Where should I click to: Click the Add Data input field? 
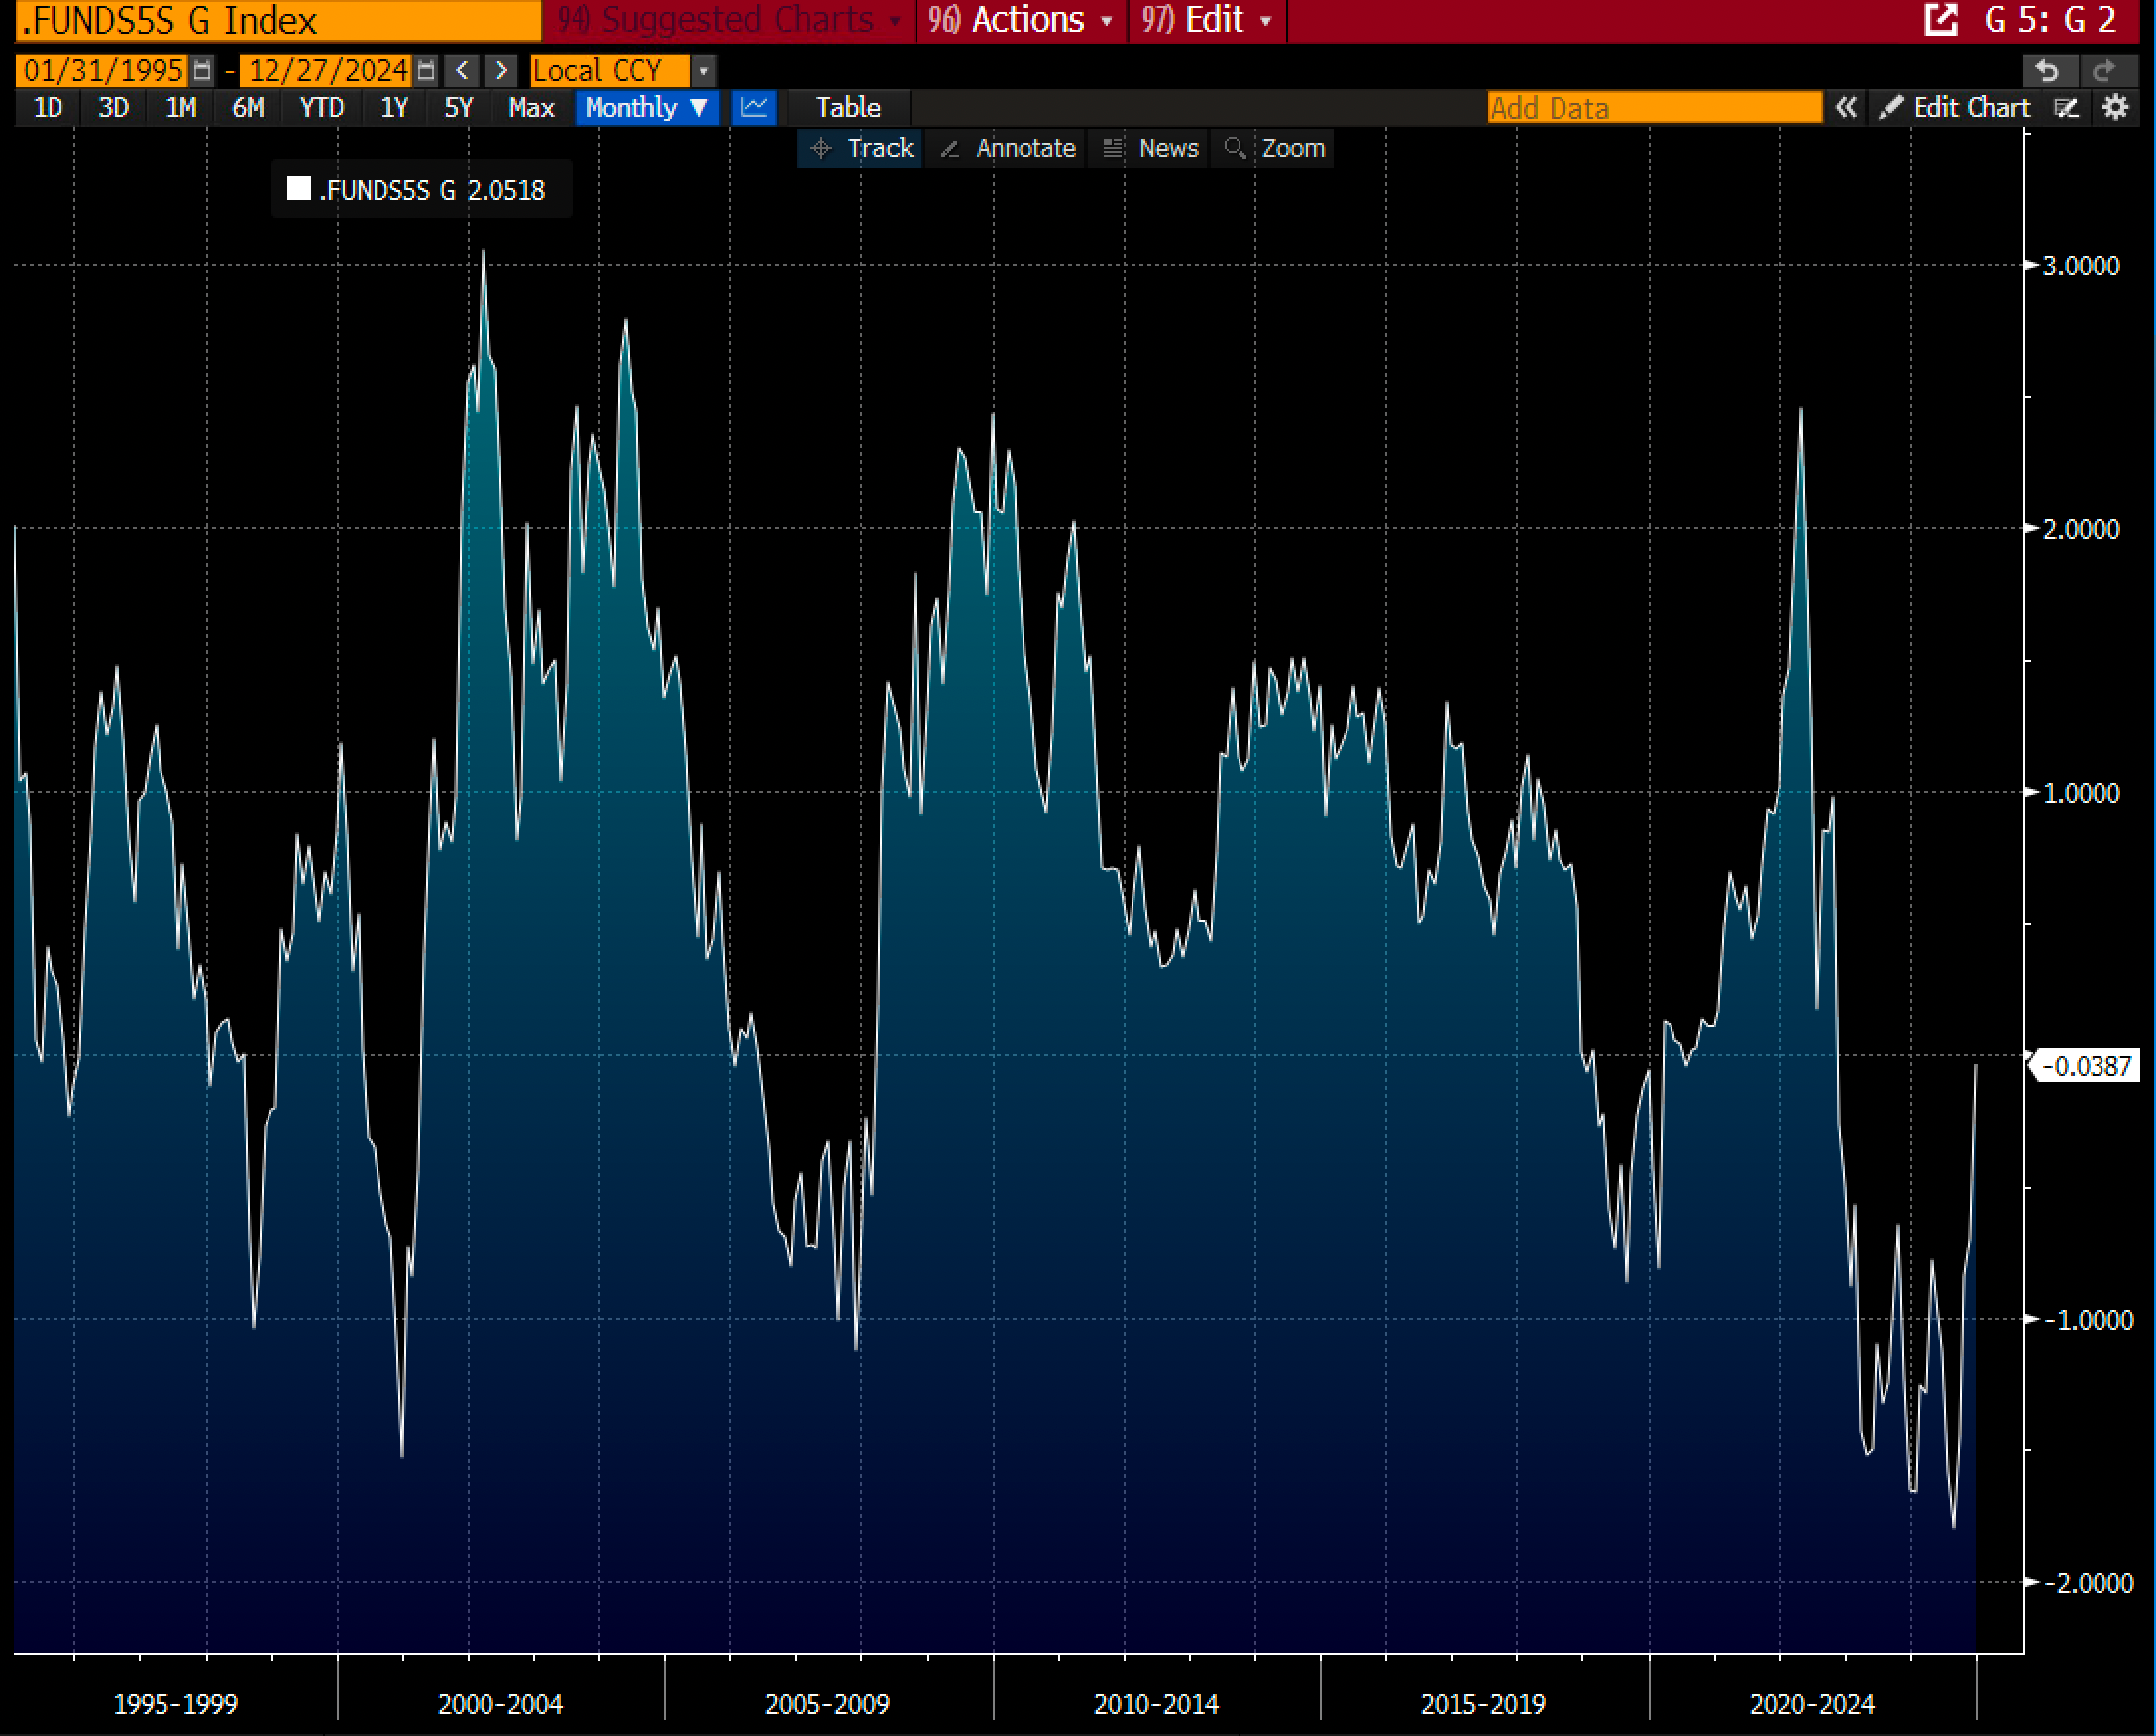[x=1653, y=107]
